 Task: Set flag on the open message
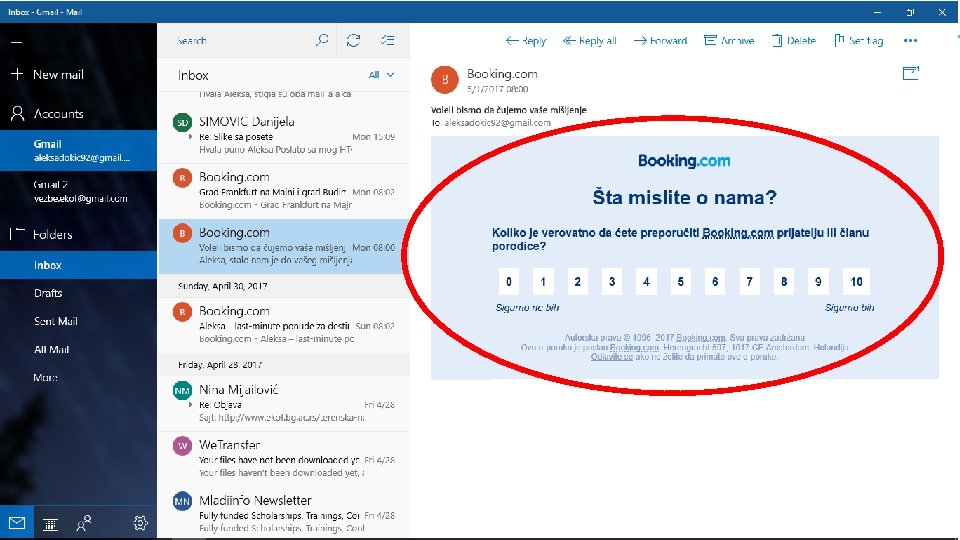pos(858,41)
